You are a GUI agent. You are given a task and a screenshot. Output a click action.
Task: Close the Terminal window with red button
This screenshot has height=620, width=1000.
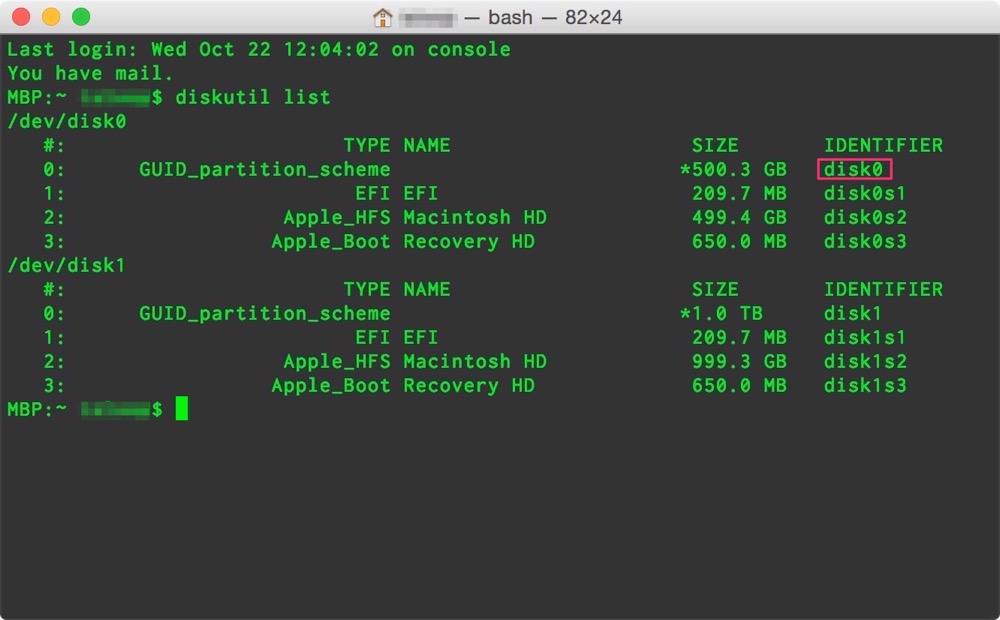[x=21, y=17]
